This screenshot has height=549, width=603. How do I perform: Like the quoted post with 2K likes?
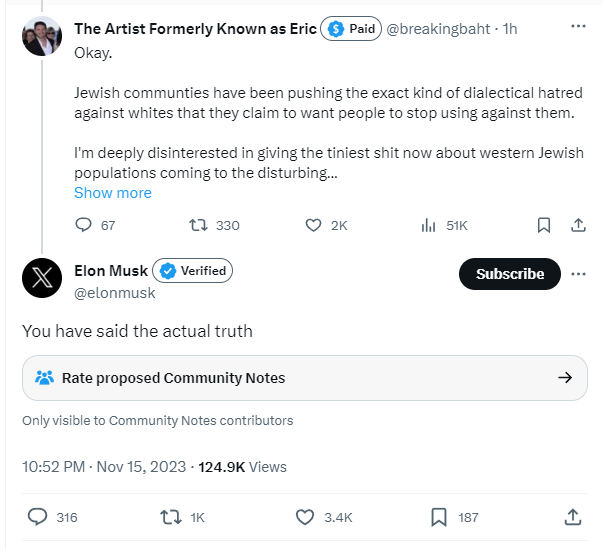[312, 225]
